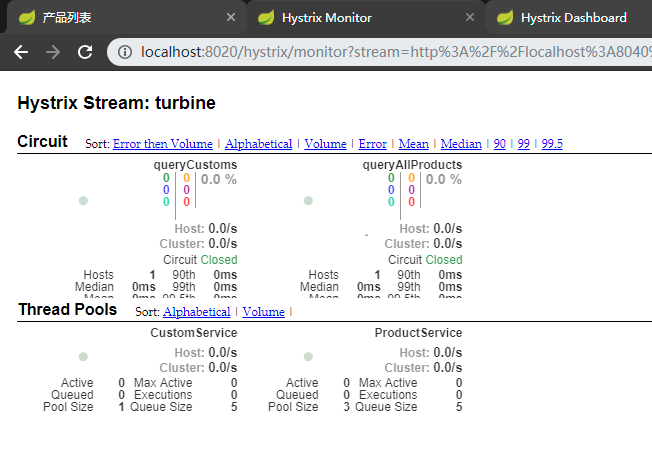
Task: Close the Hystrix Monitor tab
Action: [x=471, y=18]
